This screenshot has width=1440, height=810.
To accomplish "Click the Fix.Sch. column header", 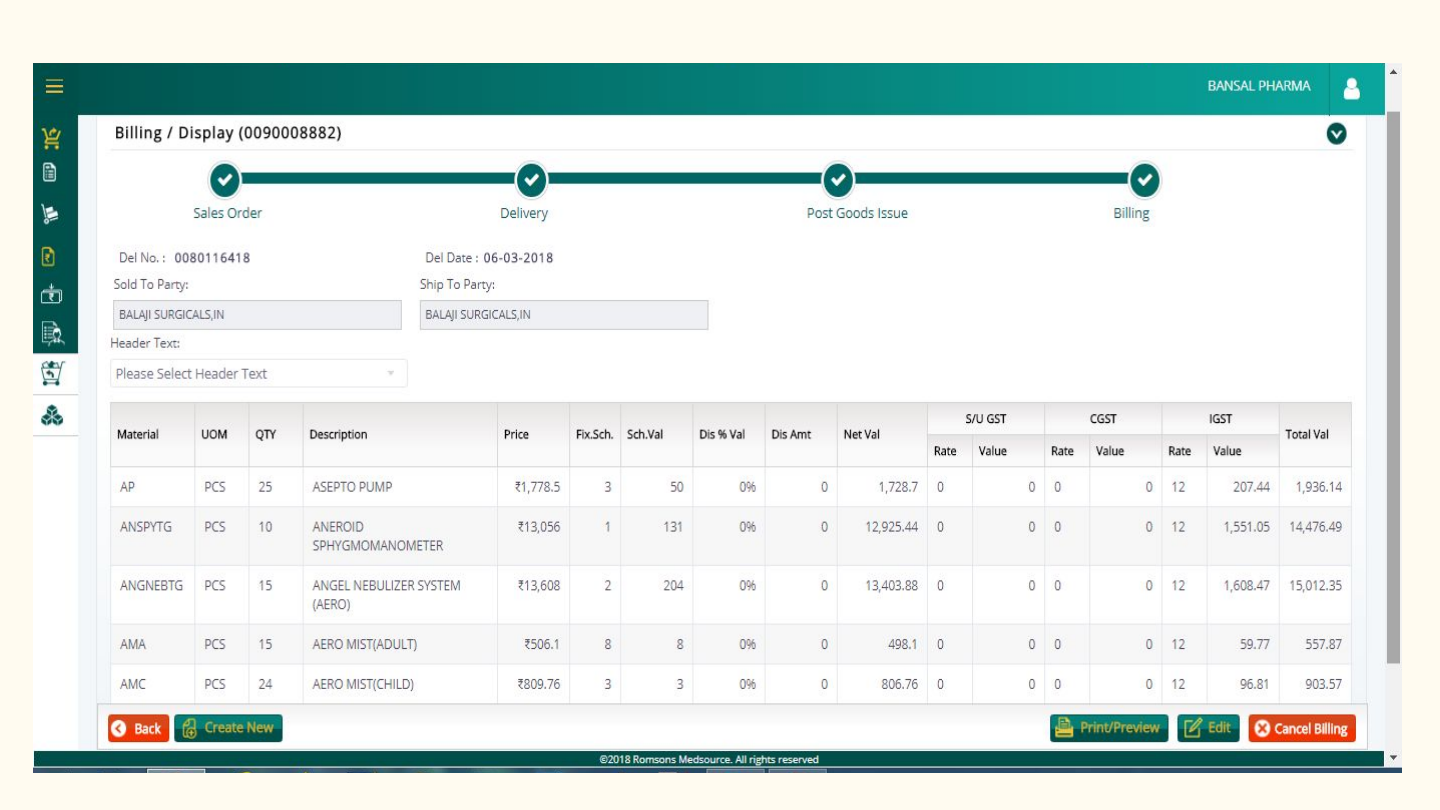I will point(595,435).
